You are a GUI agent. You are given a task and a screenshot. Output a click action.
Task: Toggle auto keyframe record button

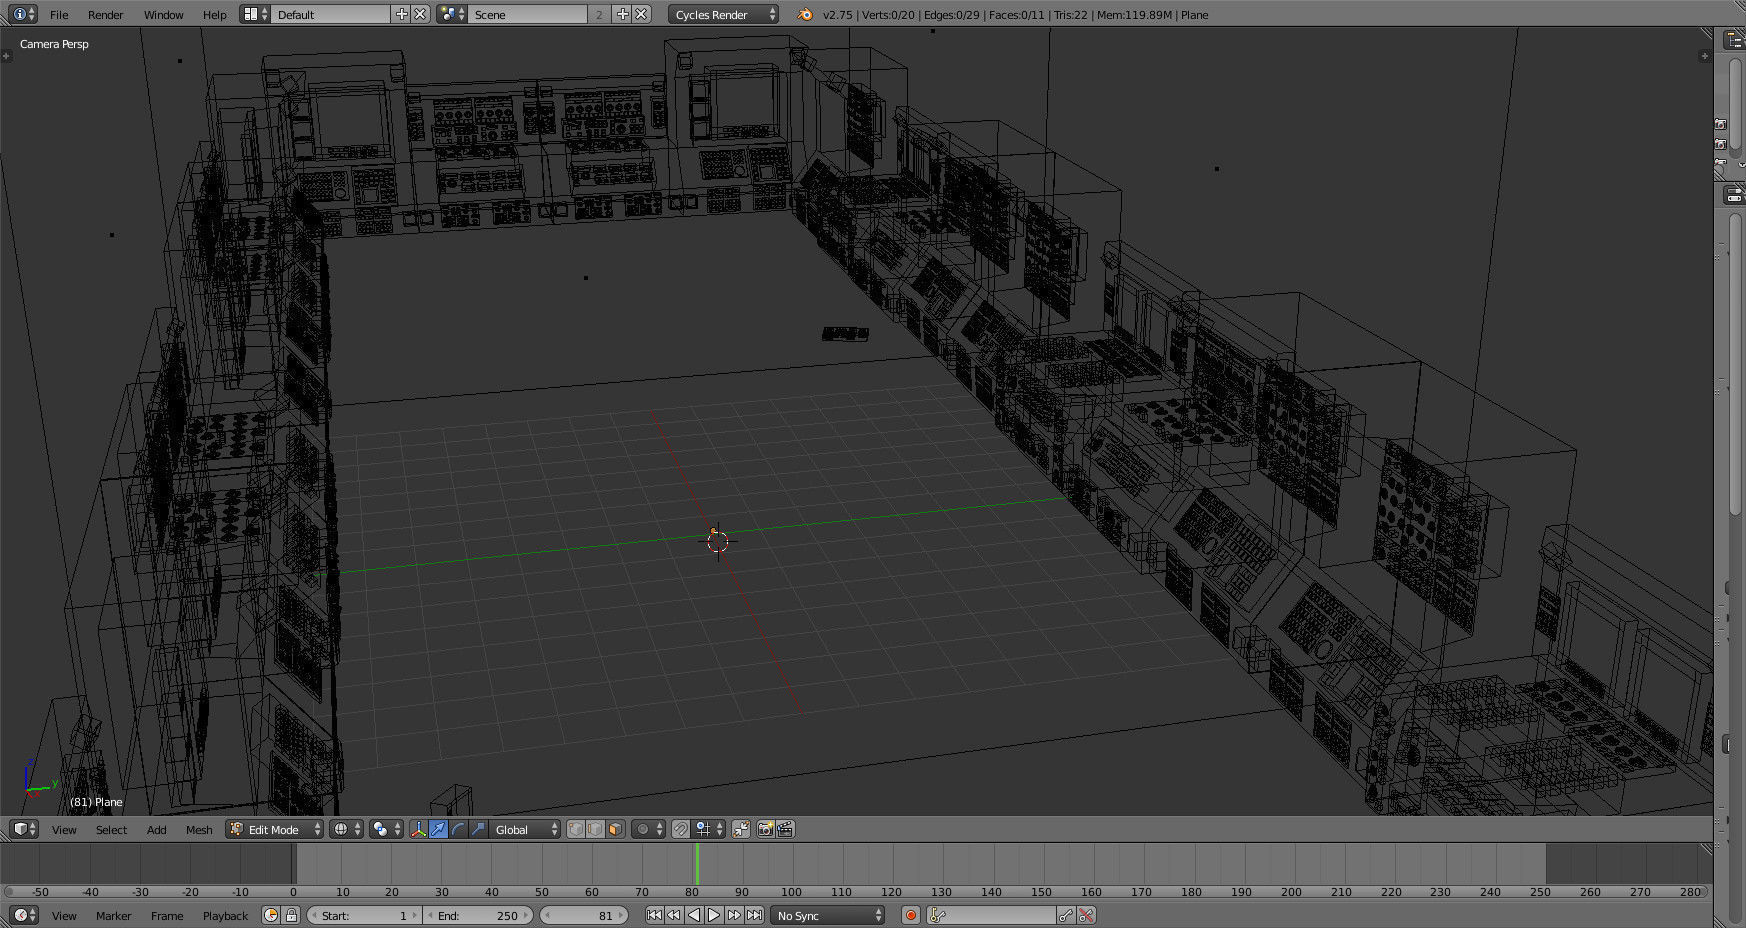coord(911,915)
